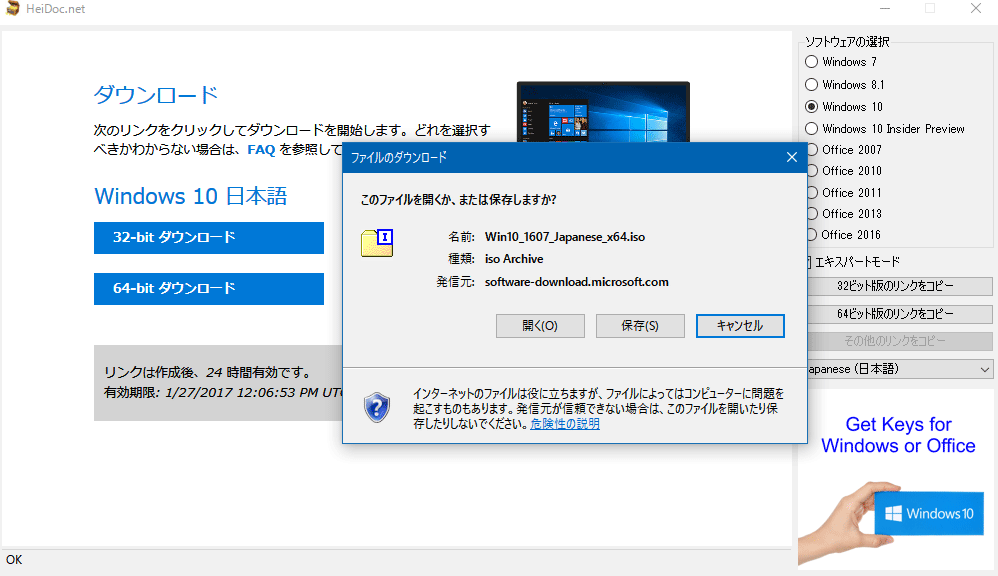
Task: Click the 32-bit ダウンロード button
Action: pos(209,238)
